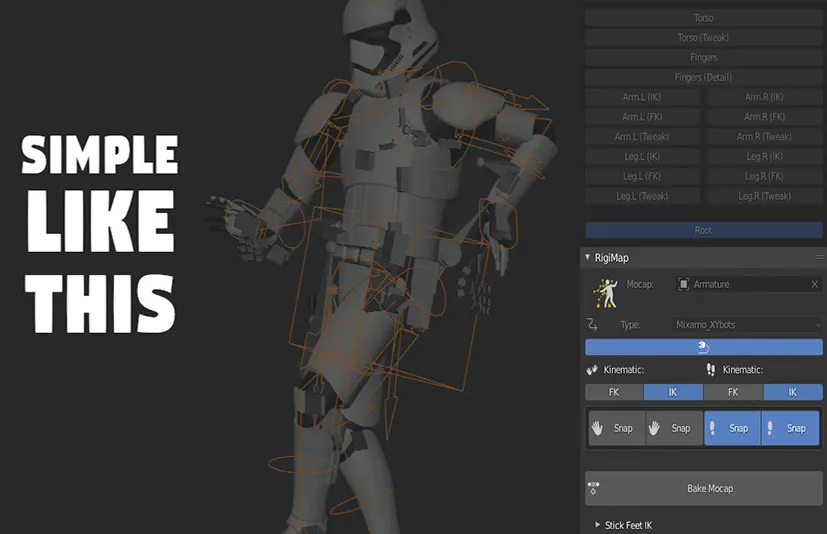Screen dimensions: 827x534
Task: Toggle the Leg.L (IK) layer
Action: [642, 157]
